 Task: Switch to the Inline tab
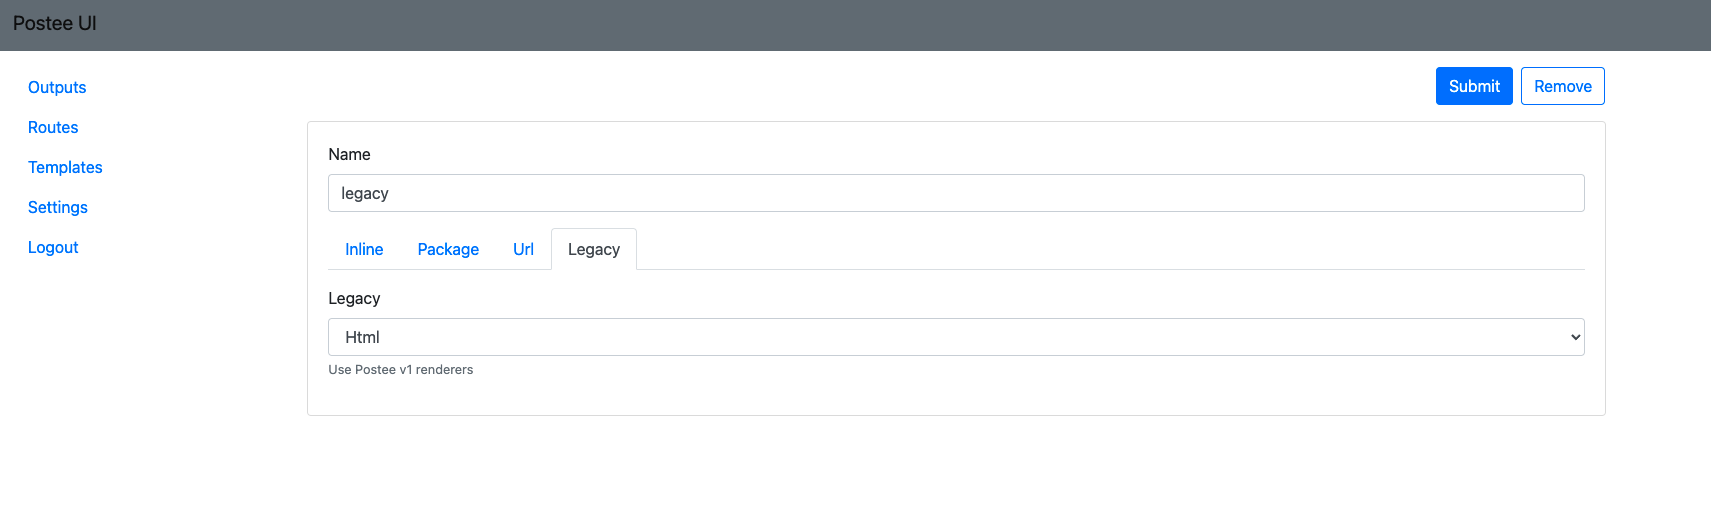click(x=364, y=249)
